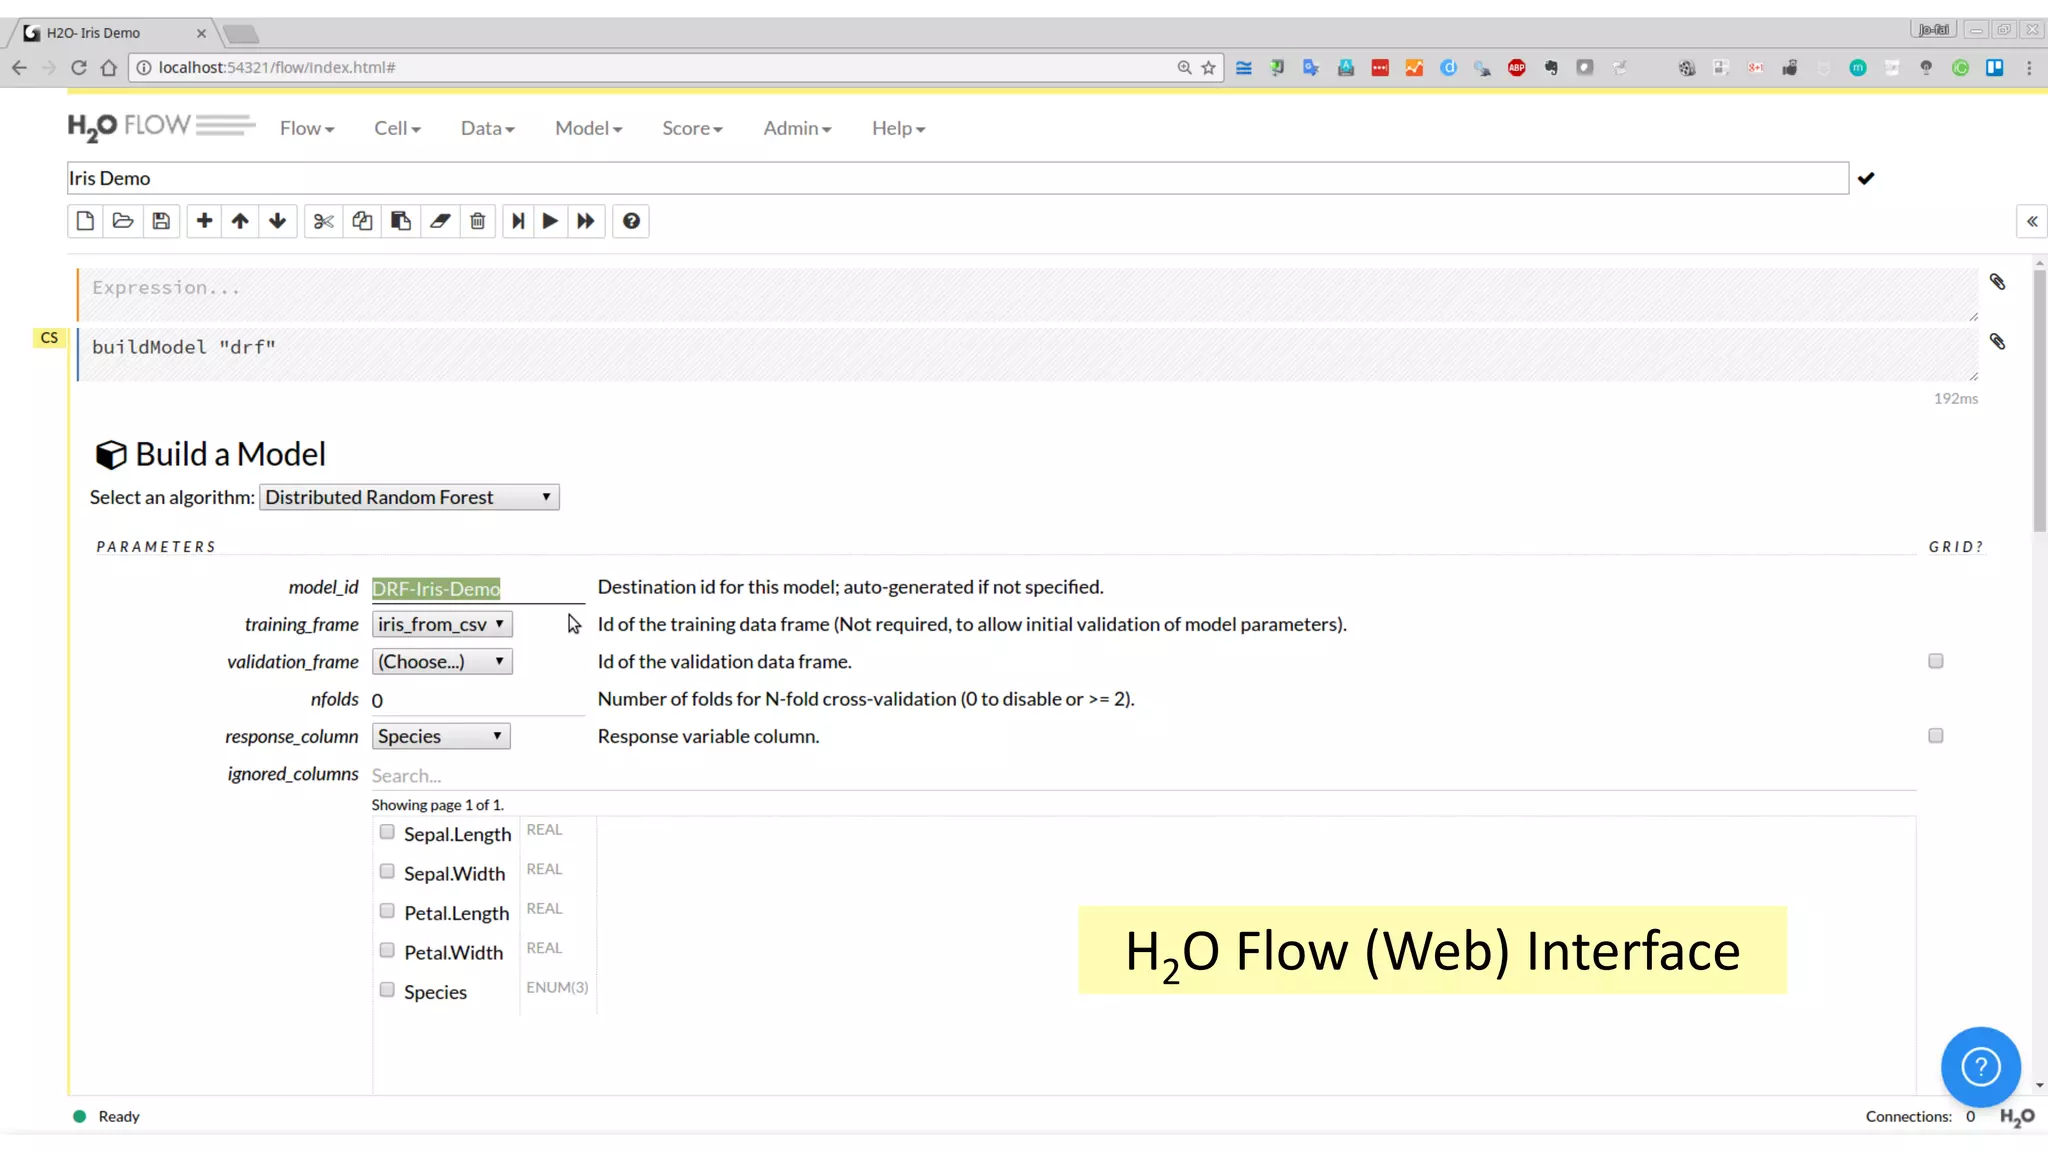Reload the browser page
Viewport: 2048px width, 1152px height.
coord(79,67)
